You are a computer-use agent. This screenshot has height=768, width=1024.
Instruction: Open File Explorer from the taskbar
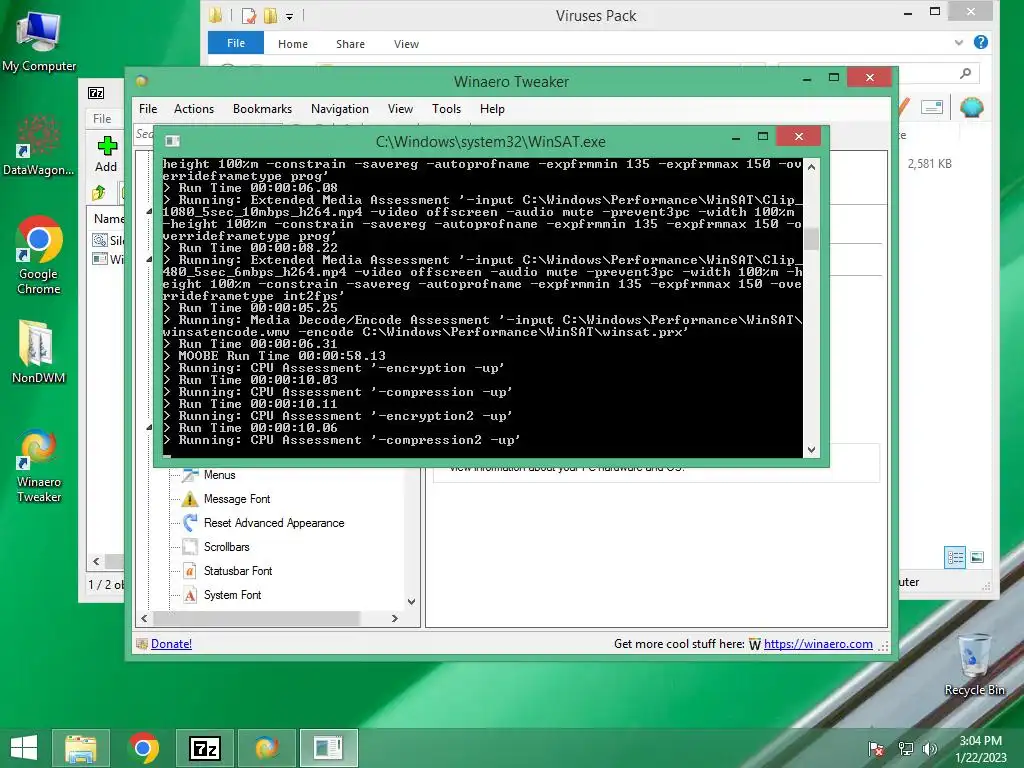coord(81,748)
